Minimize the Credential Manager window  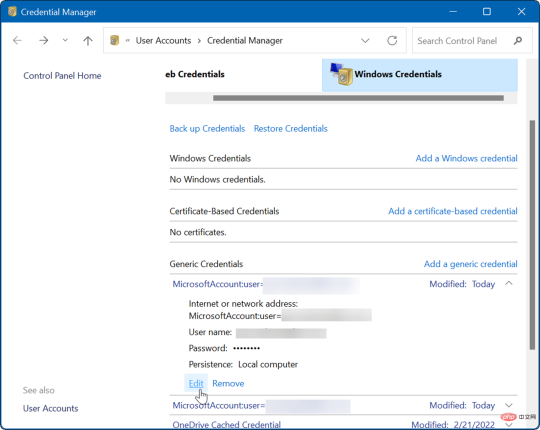(453, 12)
